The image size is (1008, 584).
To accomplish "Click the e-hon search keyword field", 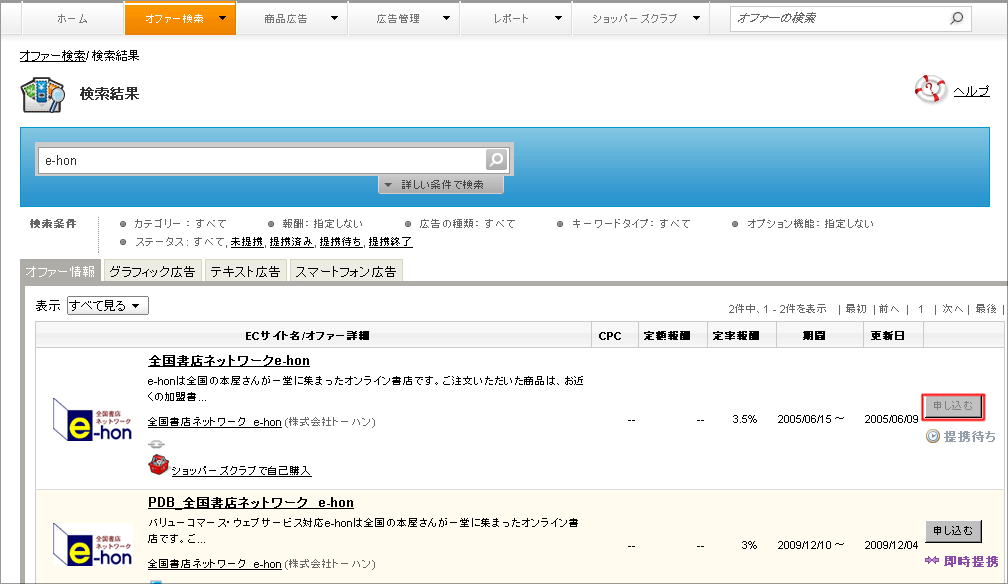I will pos(262,160).
